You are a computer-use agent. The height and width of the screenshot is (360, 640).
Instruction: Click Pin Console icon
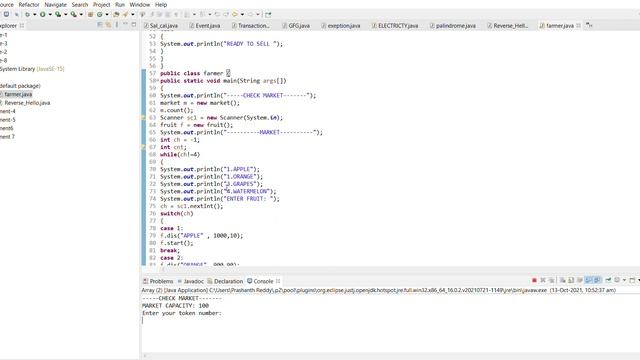(608, 280)
